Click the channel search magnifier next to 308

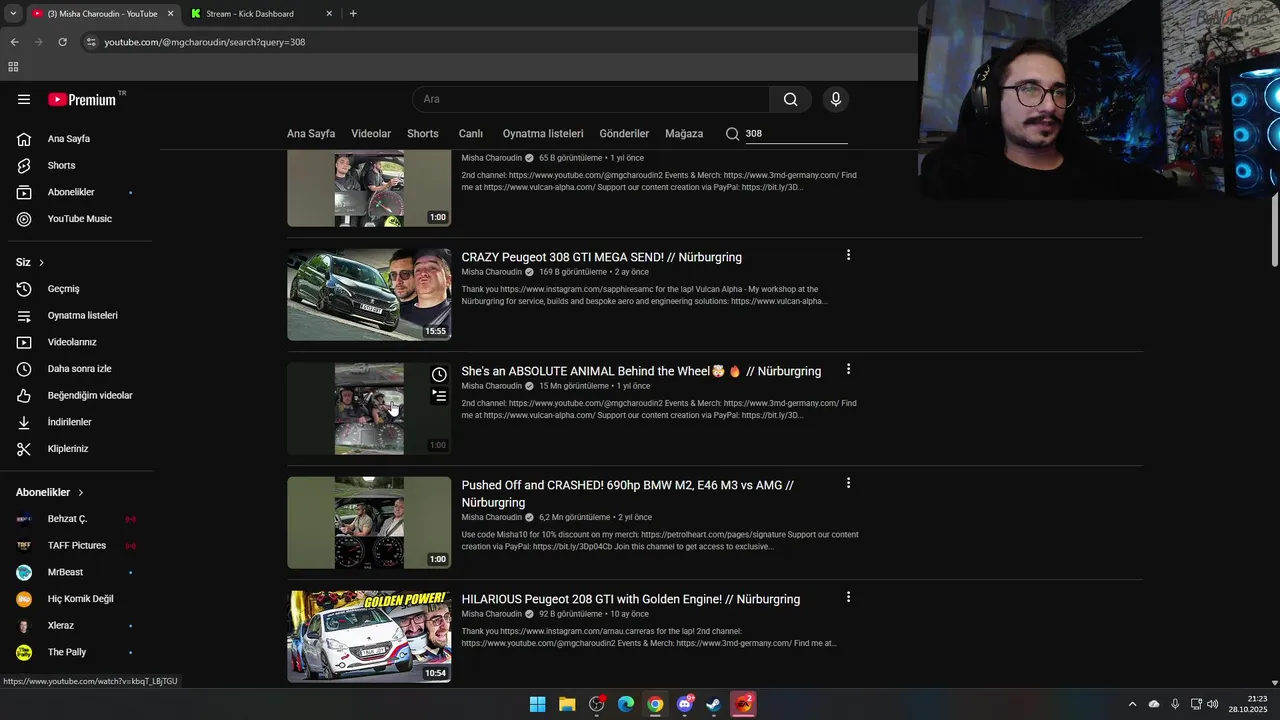pos(732,133)
